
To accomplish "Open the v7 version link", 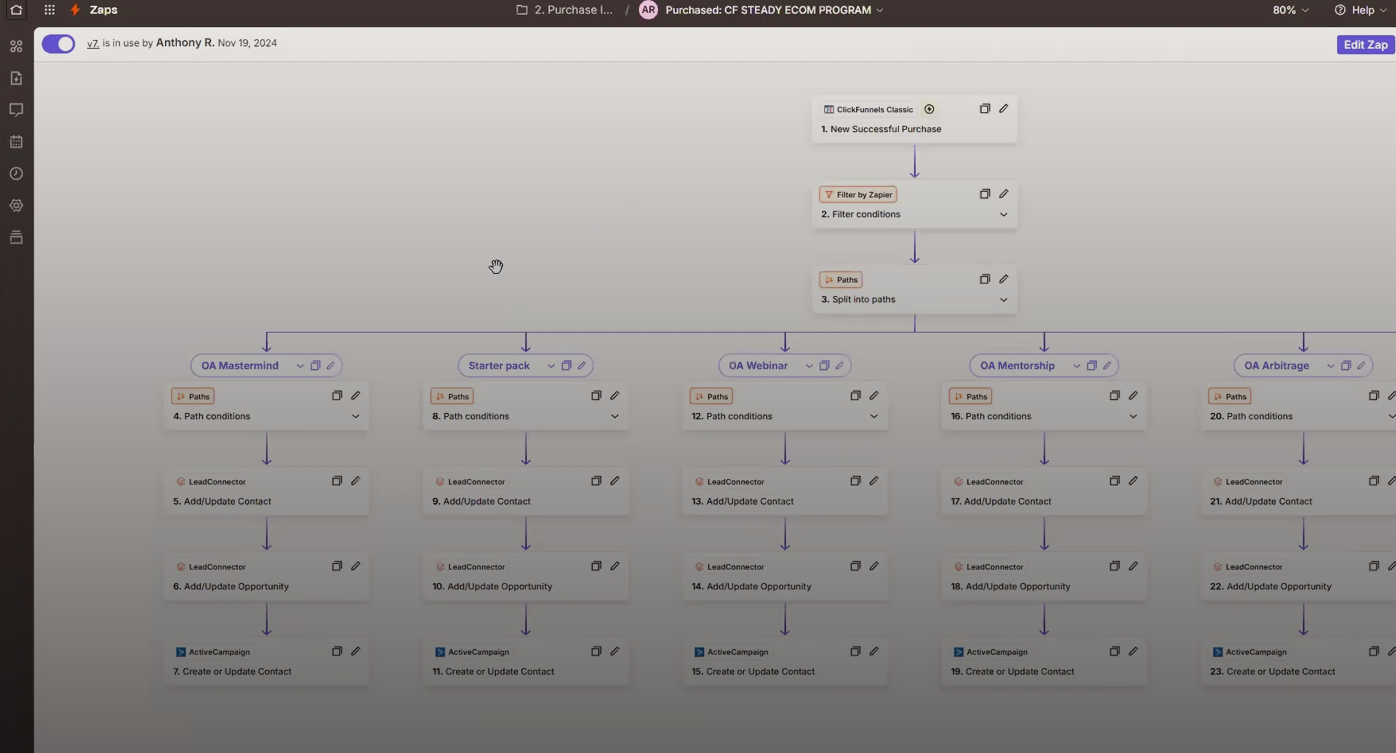I will click(93, 44).
